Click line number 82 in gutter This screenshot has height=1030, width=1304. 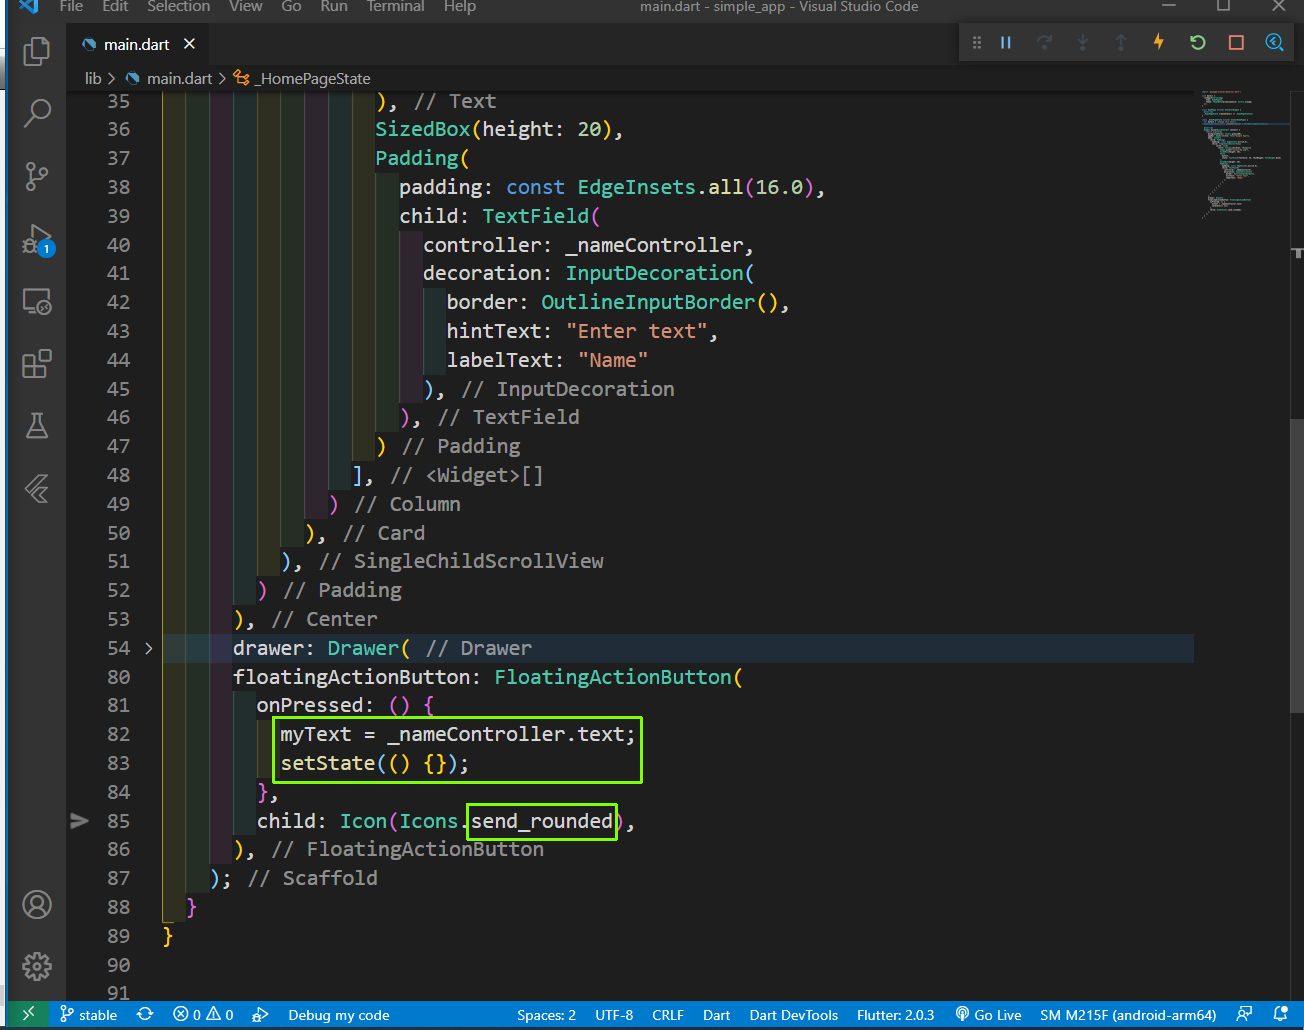point(118,734)
